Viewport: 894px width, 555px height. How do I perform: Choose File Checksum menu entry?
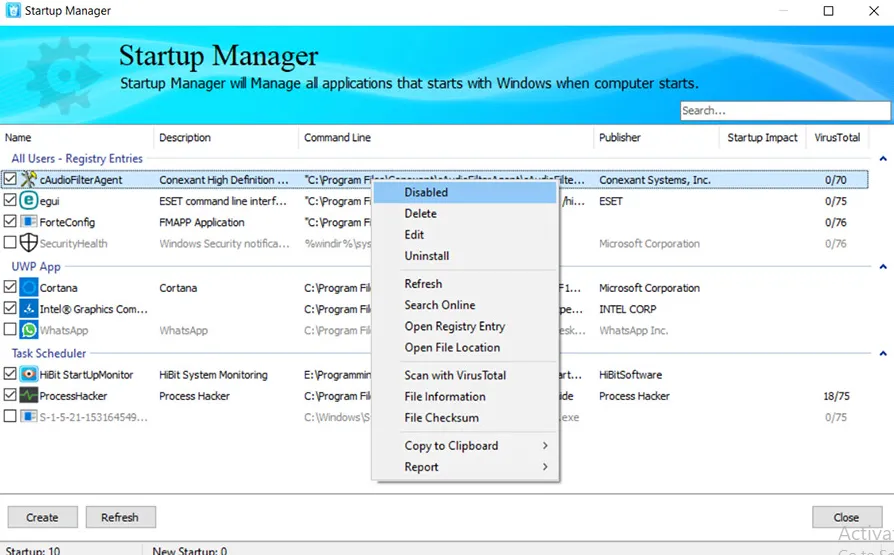[x=465, y=417]
